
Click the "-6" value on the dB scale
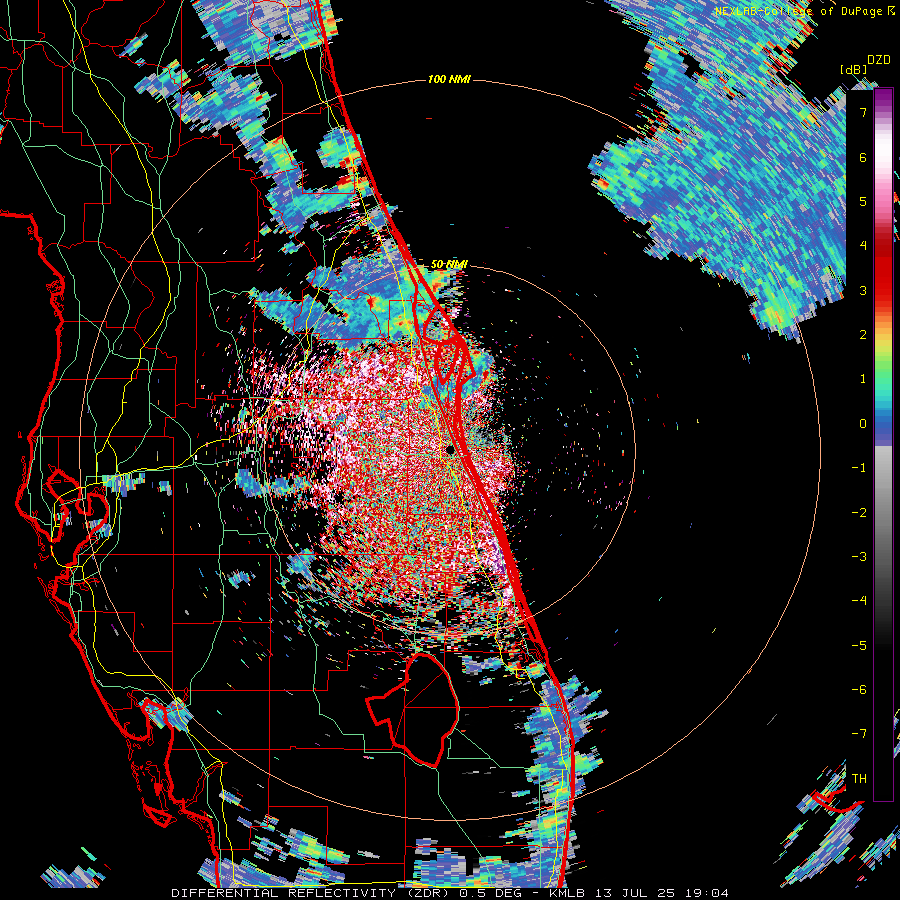[859, 690]
